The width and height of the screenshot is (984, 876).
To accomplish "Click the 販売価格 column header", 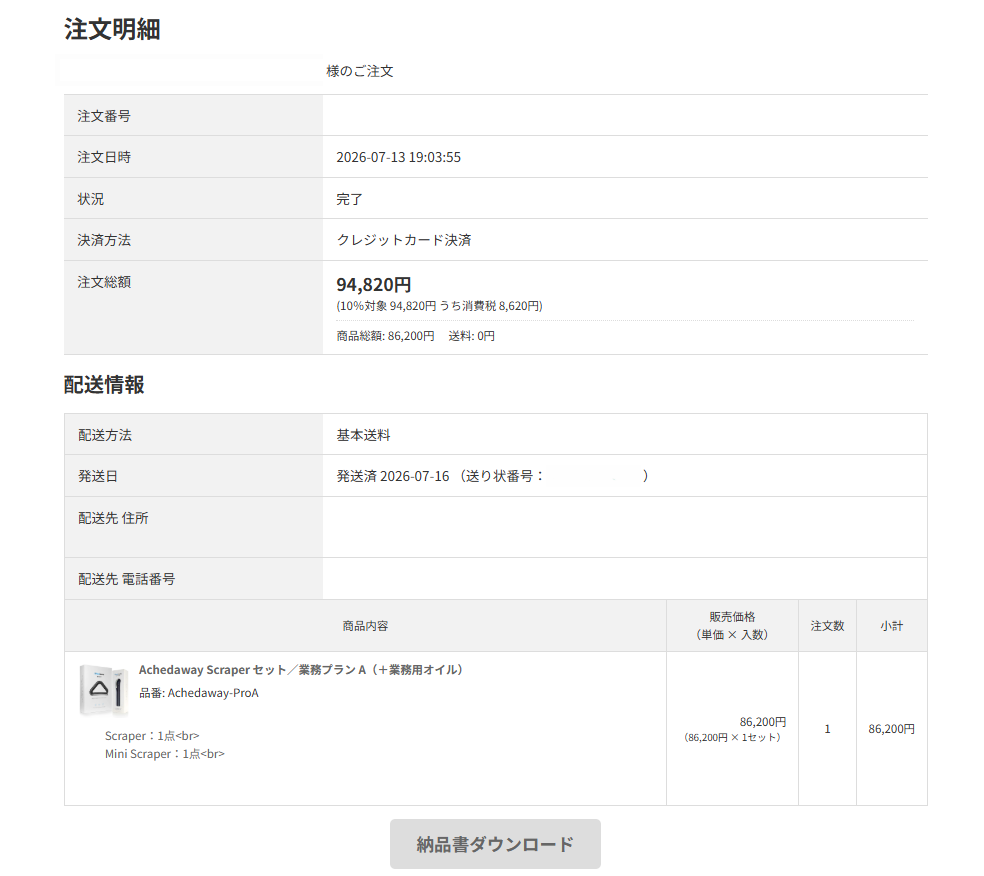I will [732, 626].
